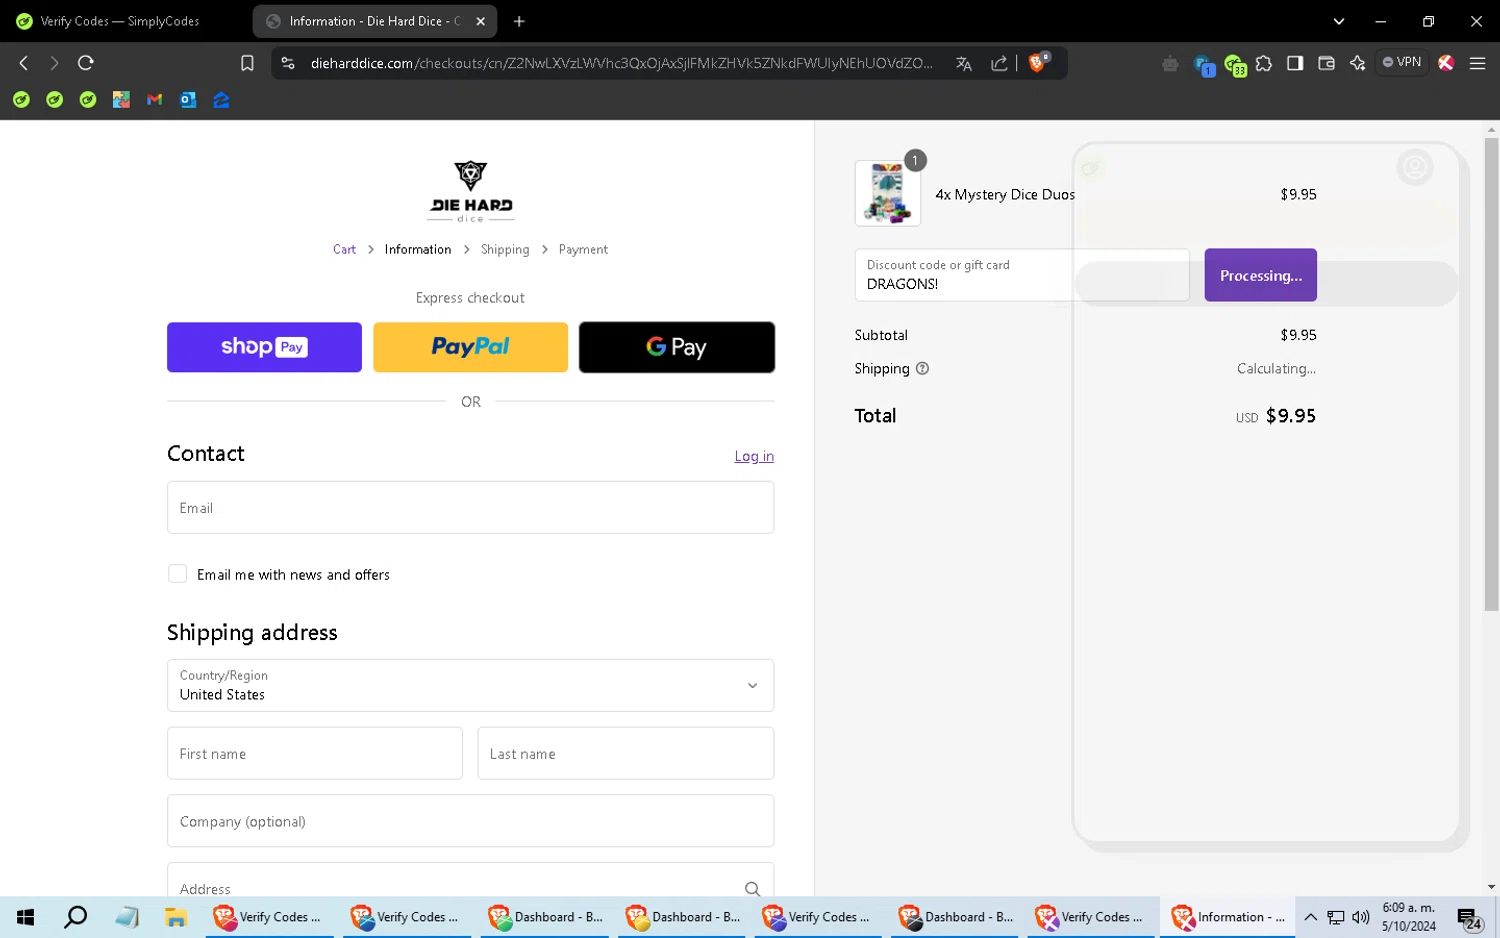Screen dimensions: 1500x938
Task: Open Windows taskbar search
Action: pos(76,917)
